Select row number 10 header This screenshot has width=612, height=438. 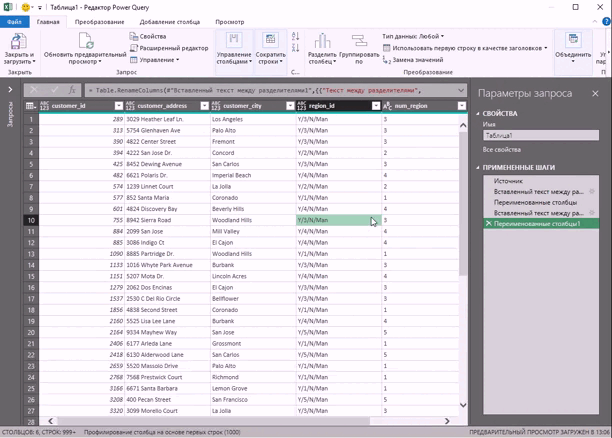click(31, 220)
